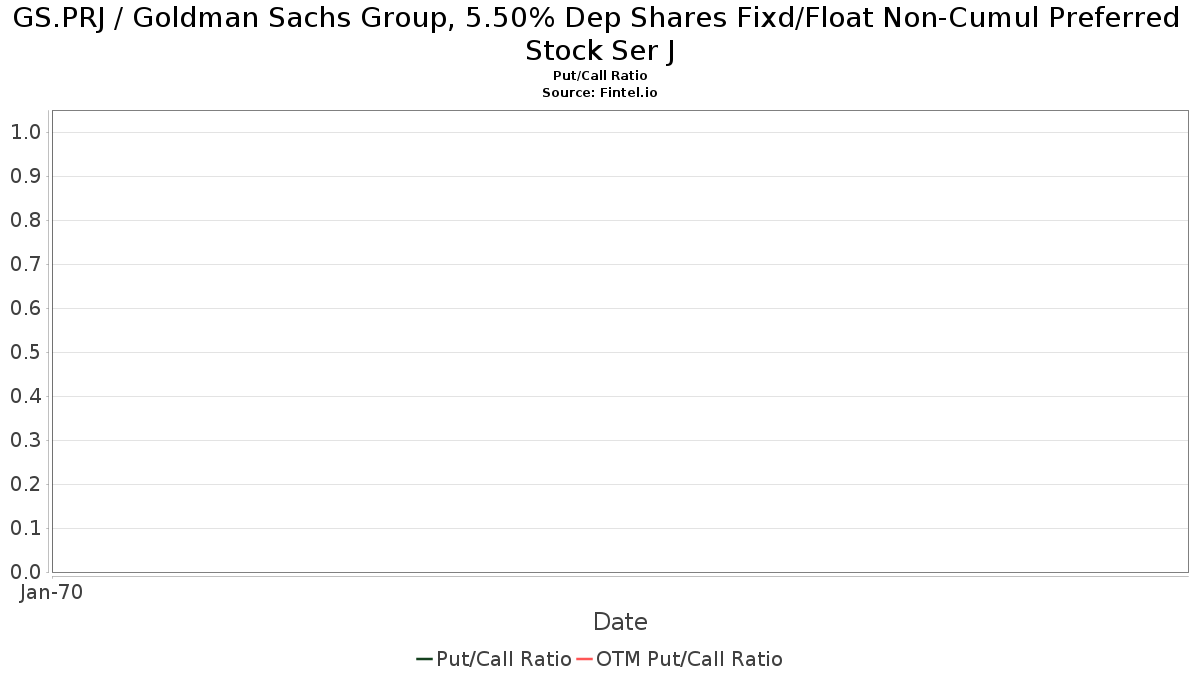Click the Date axis label

click(620, 622)
